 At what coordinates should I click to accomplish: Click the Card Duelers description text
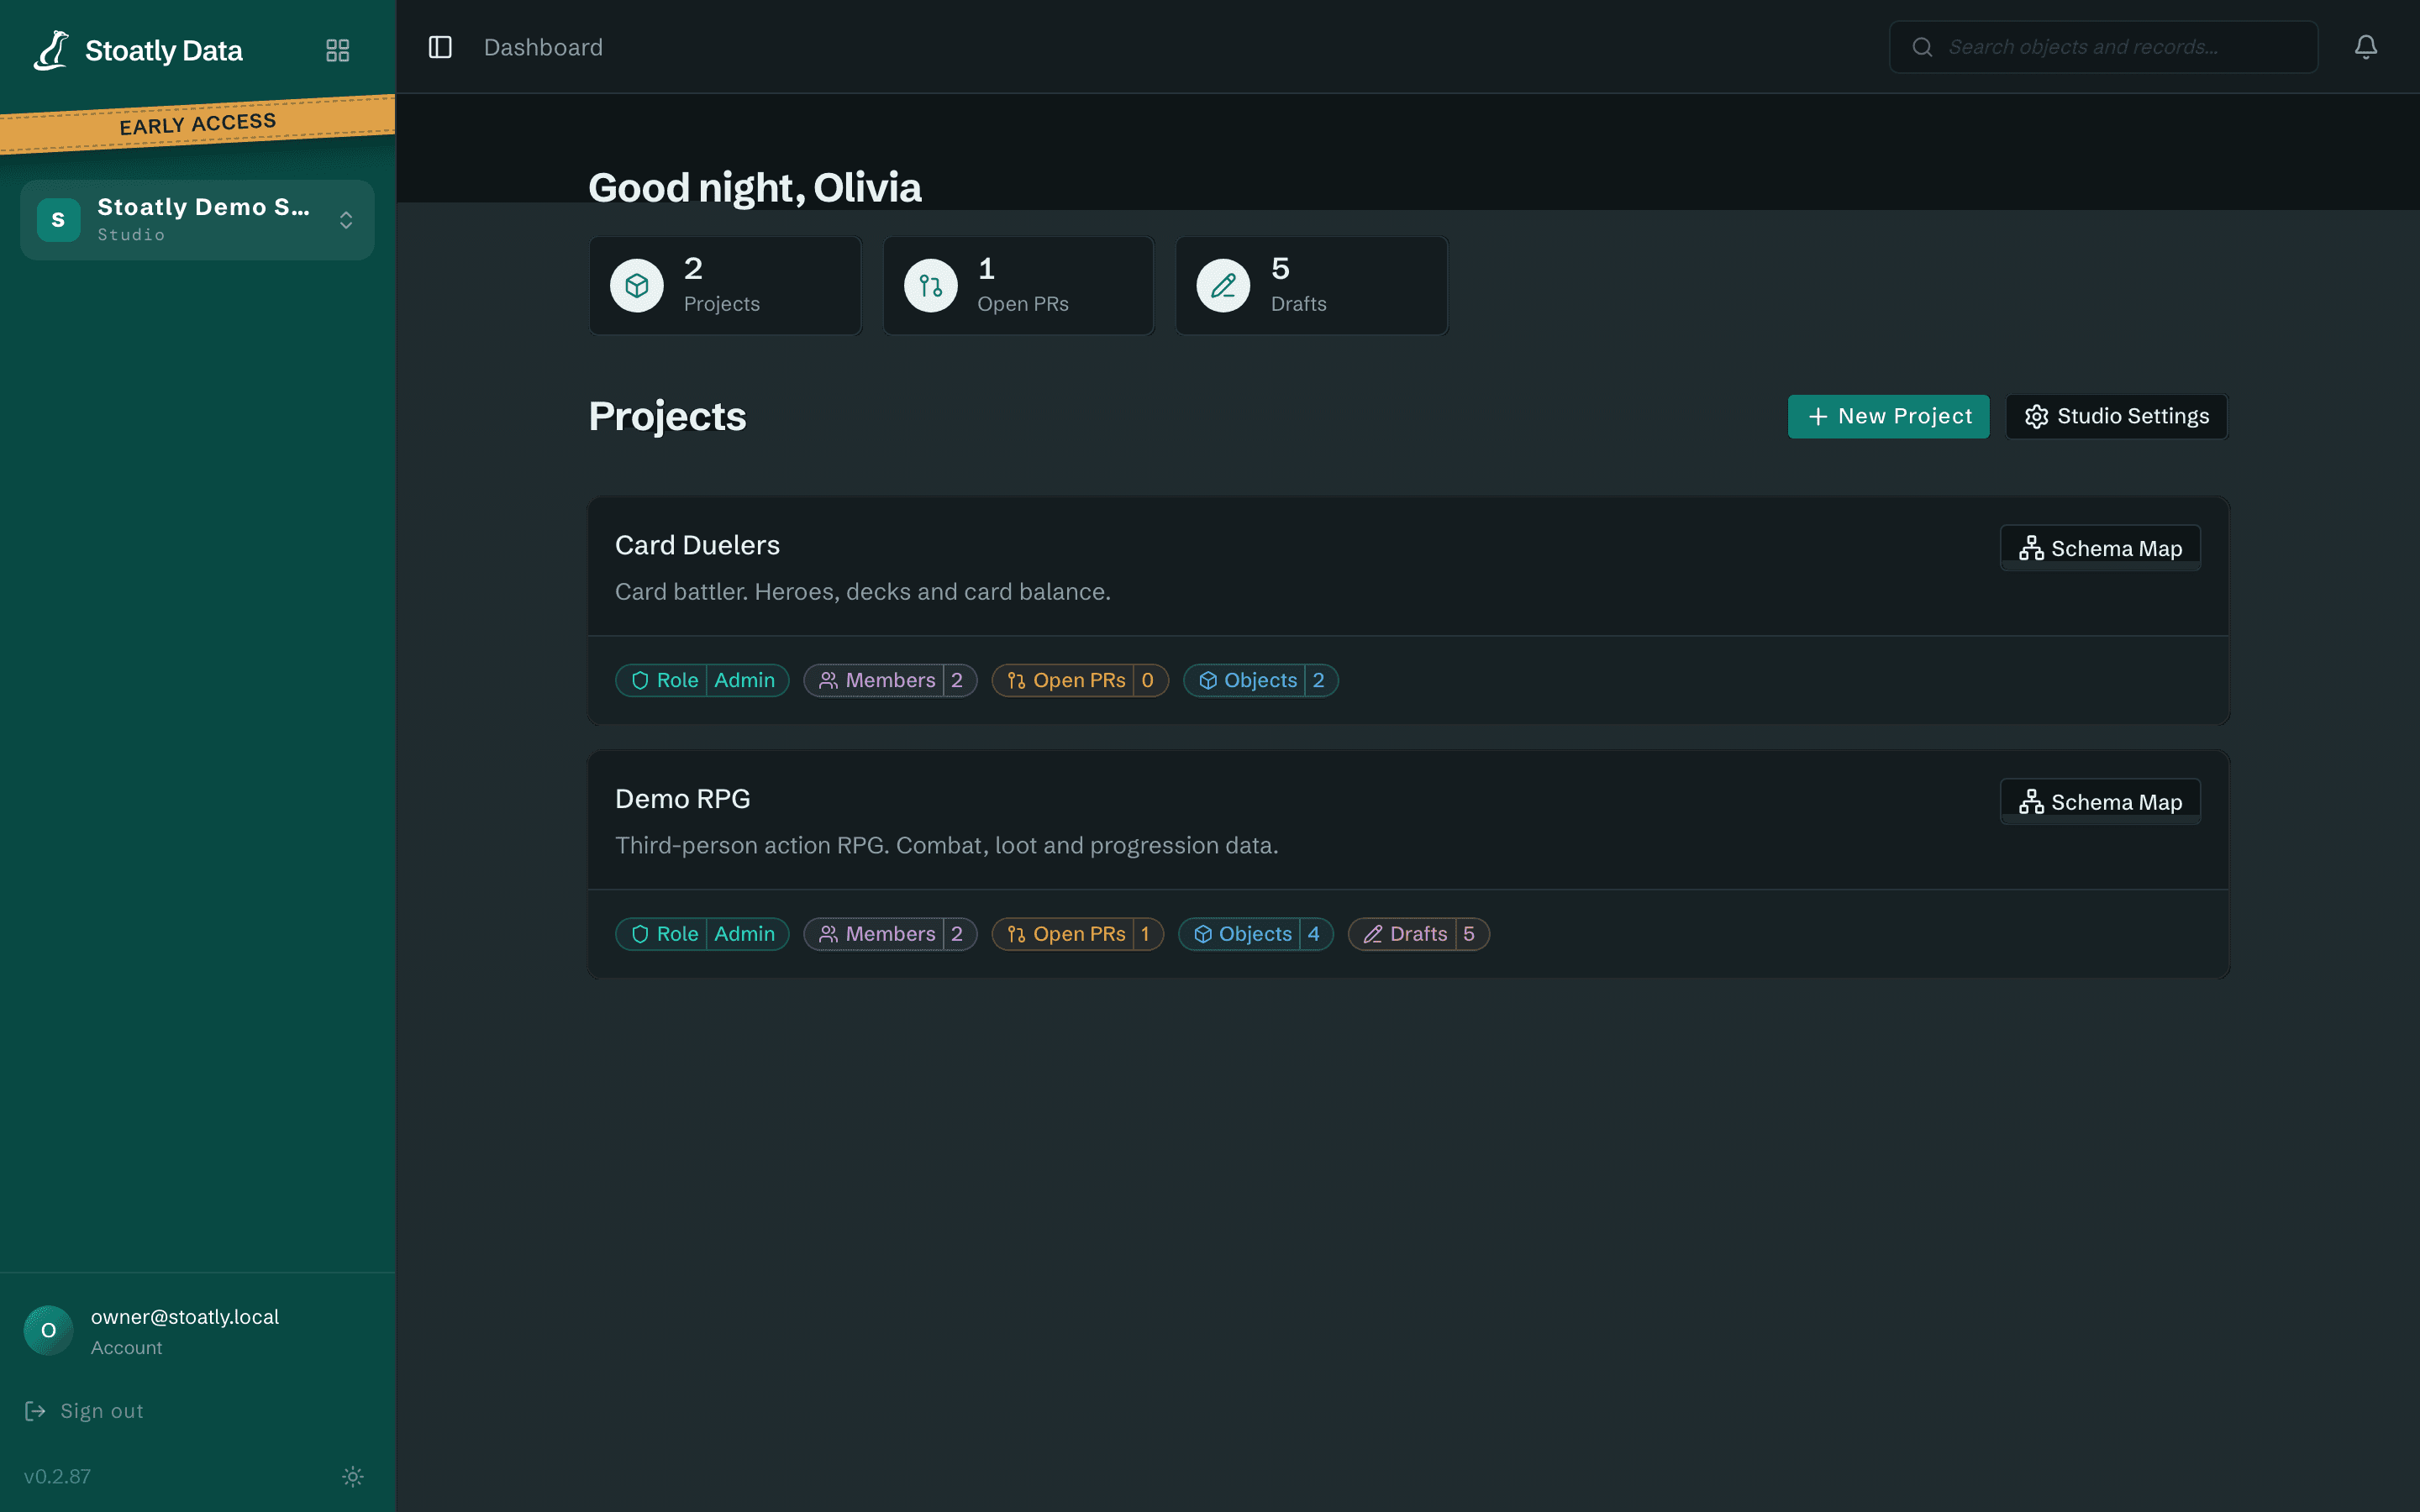coord(863,592)
